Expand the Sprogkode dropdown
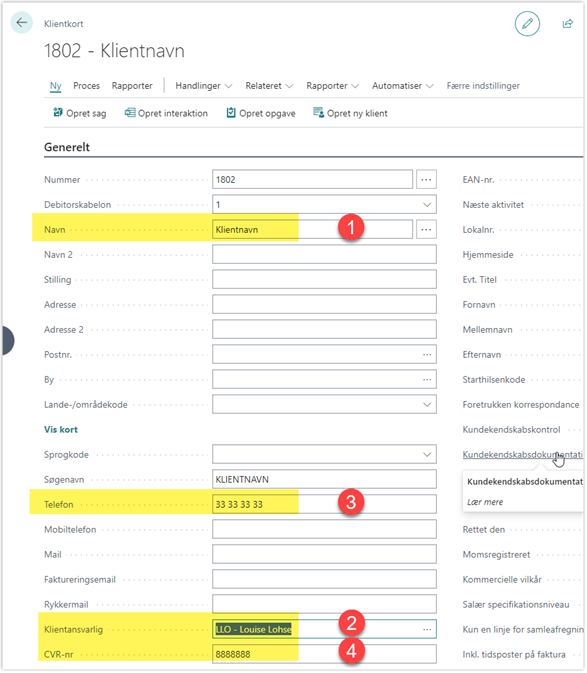 coord(427,455)
